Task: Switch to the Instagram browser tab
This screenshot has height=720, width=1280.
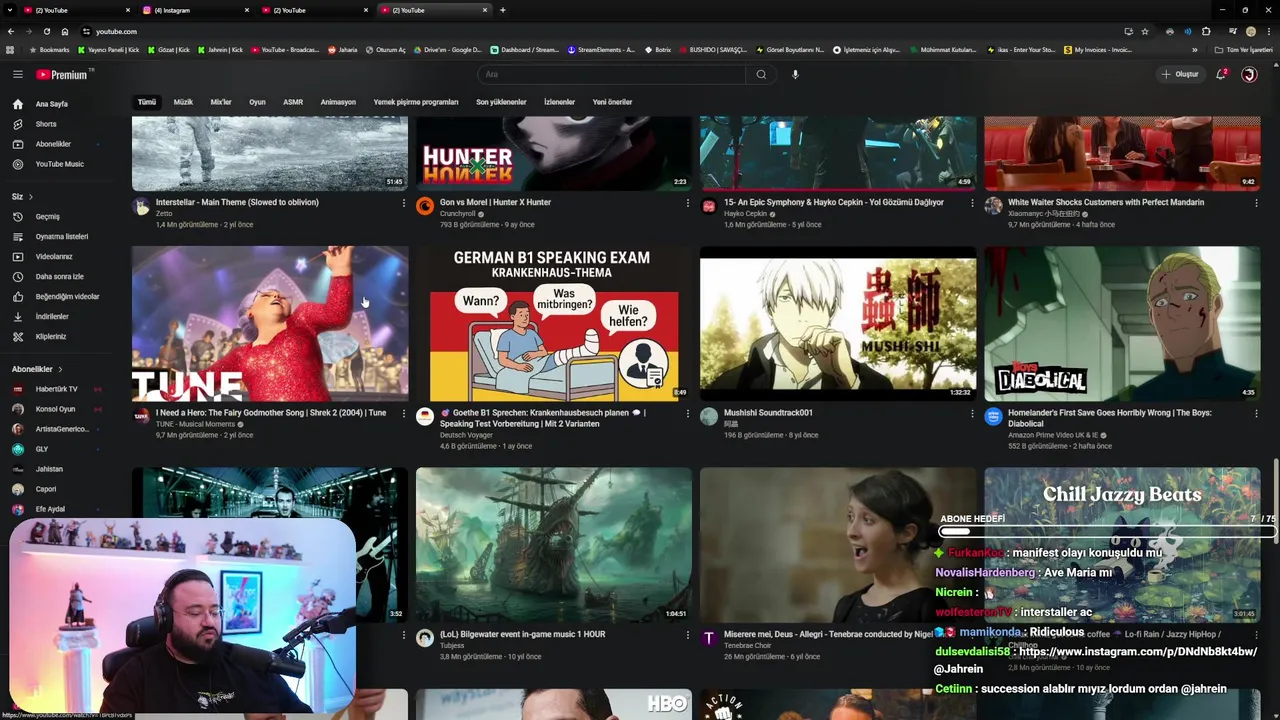Action: click(196, 10)
